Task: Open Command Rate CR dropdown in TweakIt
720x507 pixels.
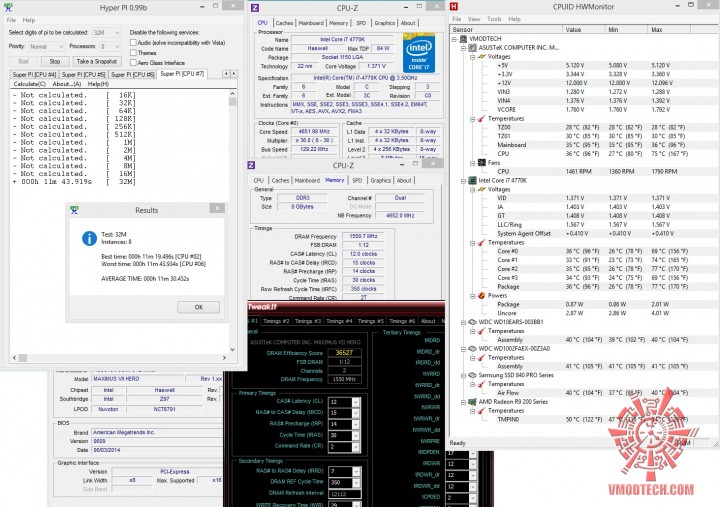Action: tap(355, 447)
